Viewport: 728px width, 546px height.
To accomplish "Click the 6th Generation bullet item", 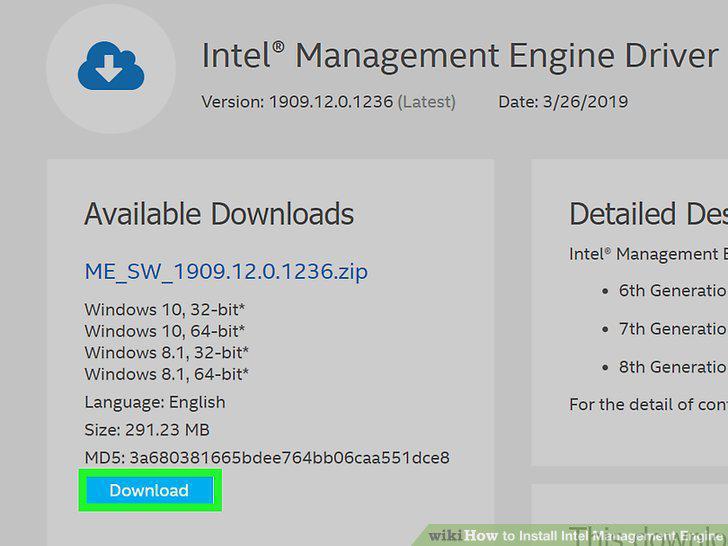I will pyautogui.click(x=673, y=291).
